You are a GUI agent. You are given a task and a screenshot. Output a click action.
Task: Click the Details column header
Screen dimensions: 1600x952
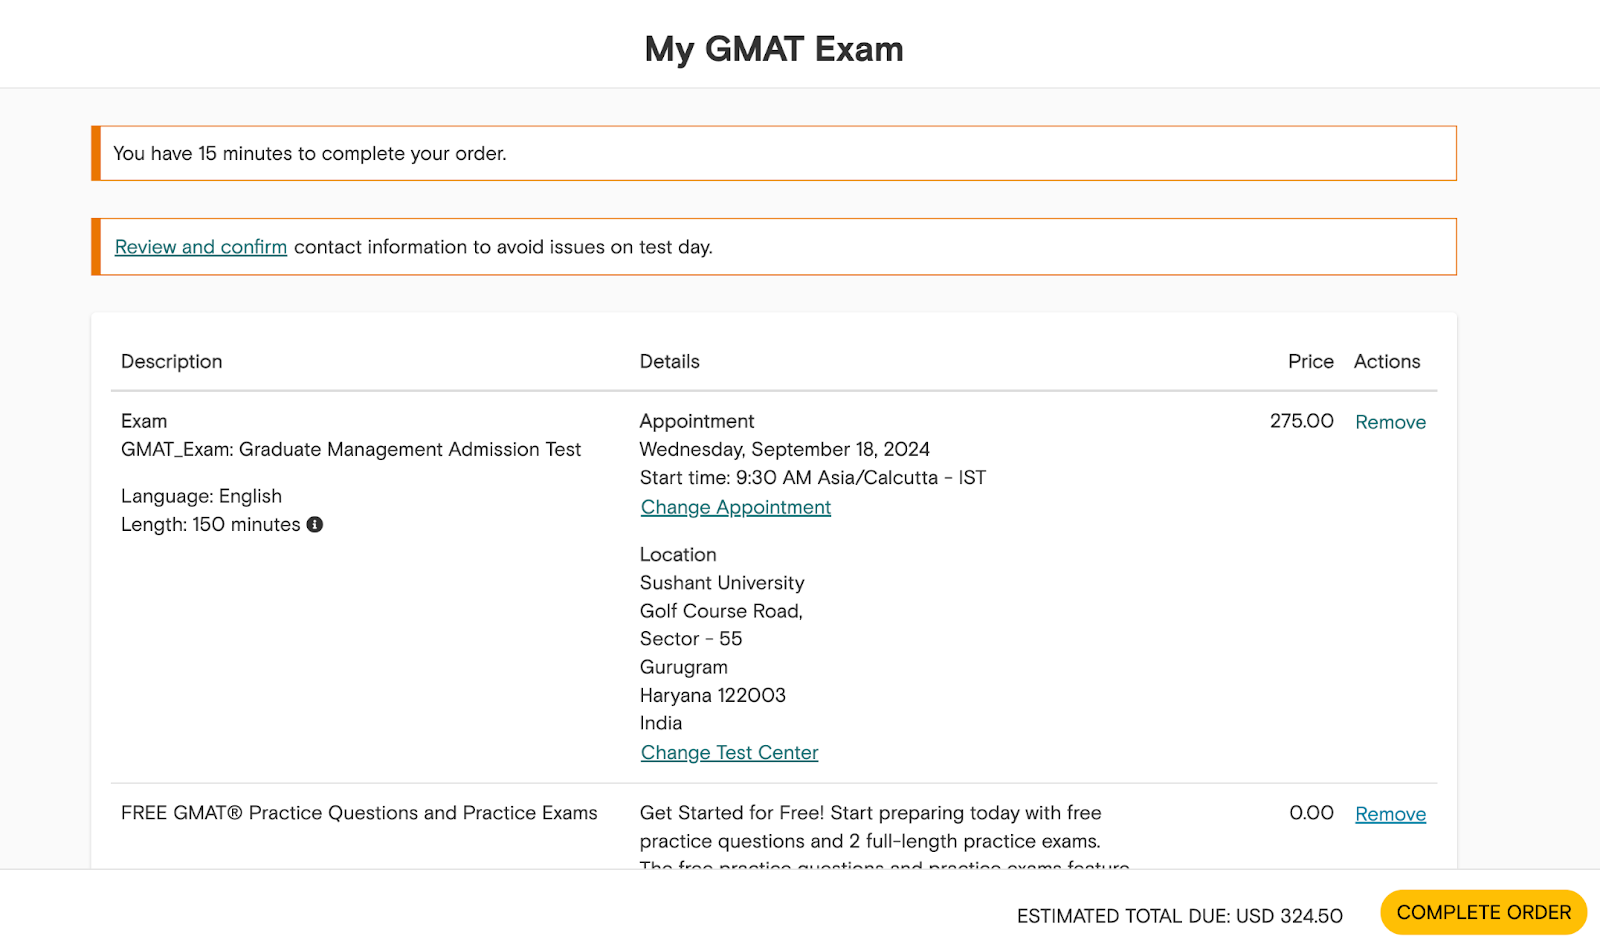pos(670,362)
